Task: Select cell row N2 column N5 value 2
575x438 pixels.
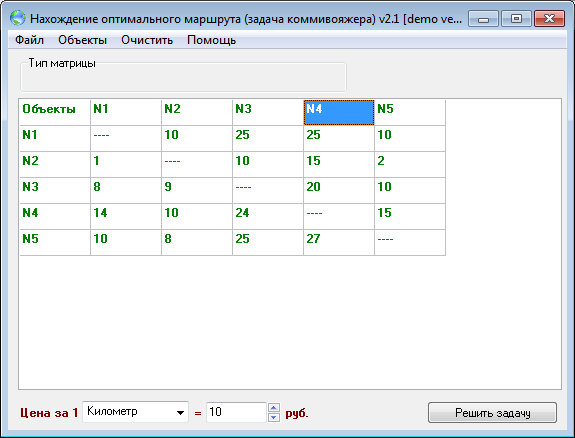Action: pos(410,165)
